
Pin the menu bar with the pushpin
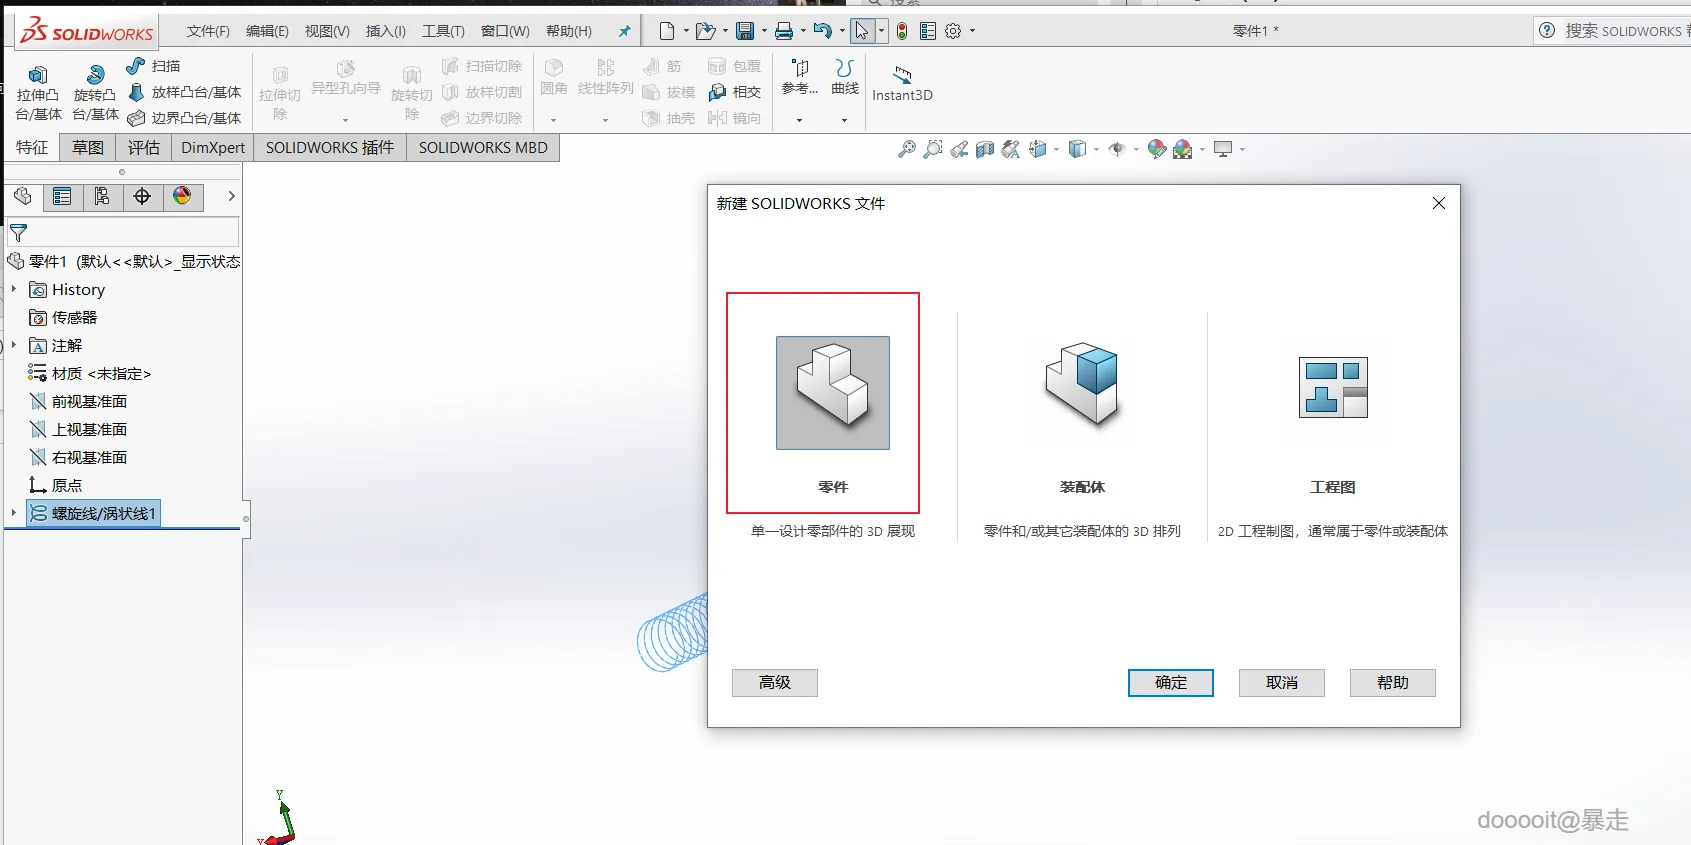click(624, 31)
